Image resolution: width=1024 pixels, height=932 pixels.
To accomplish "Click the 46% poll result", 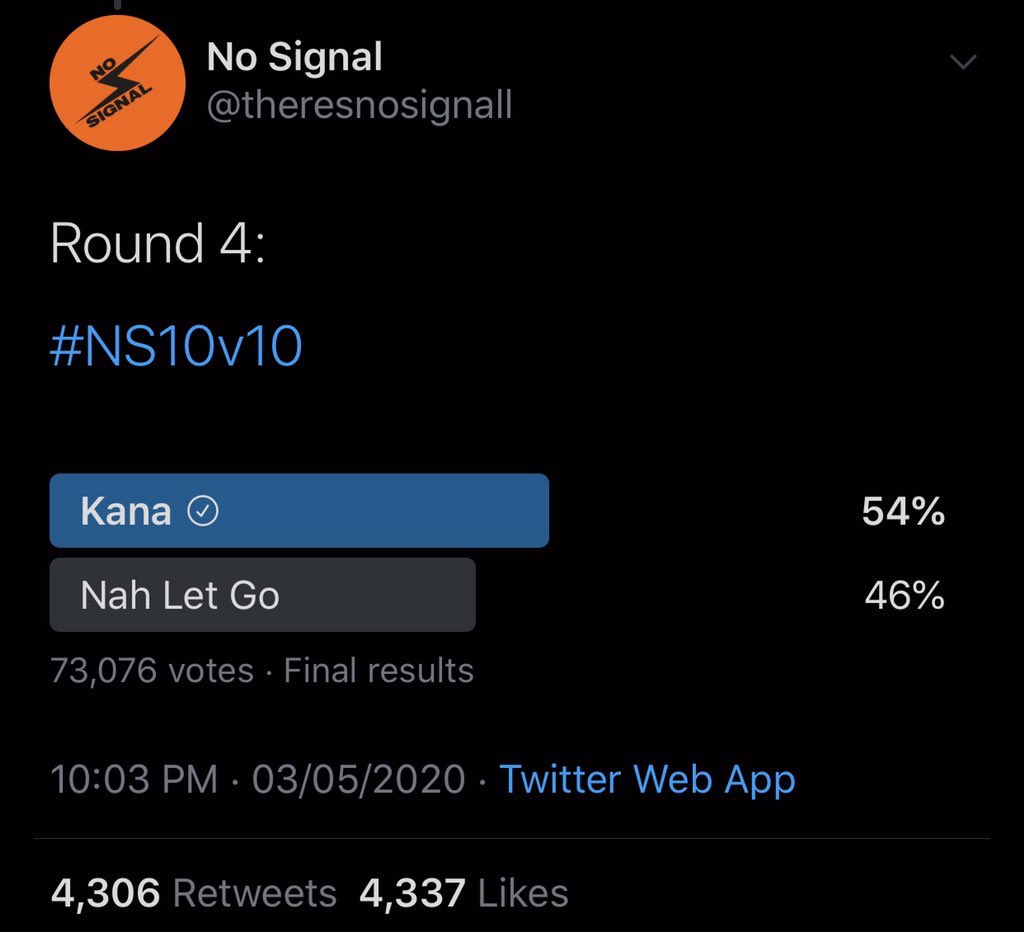I will pos(904,596).
